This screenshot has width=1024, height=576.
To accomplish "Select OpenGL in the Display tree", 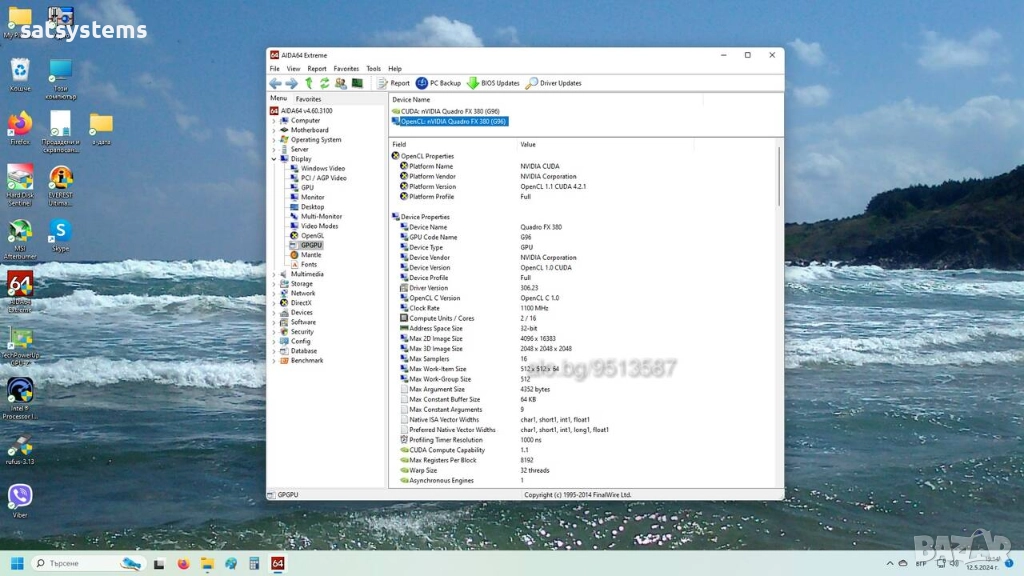I will click(312, 235).
